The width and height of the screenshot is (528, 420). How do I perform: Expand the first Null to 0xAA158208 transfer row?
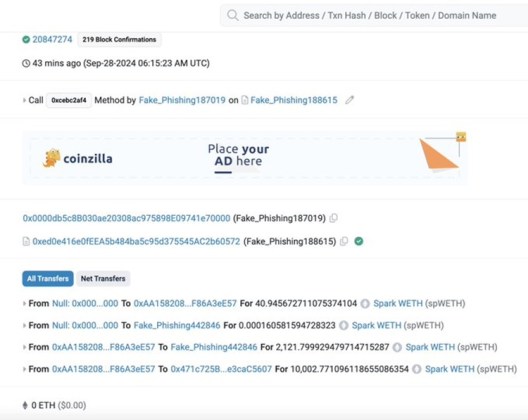click(x=24, y=304)
